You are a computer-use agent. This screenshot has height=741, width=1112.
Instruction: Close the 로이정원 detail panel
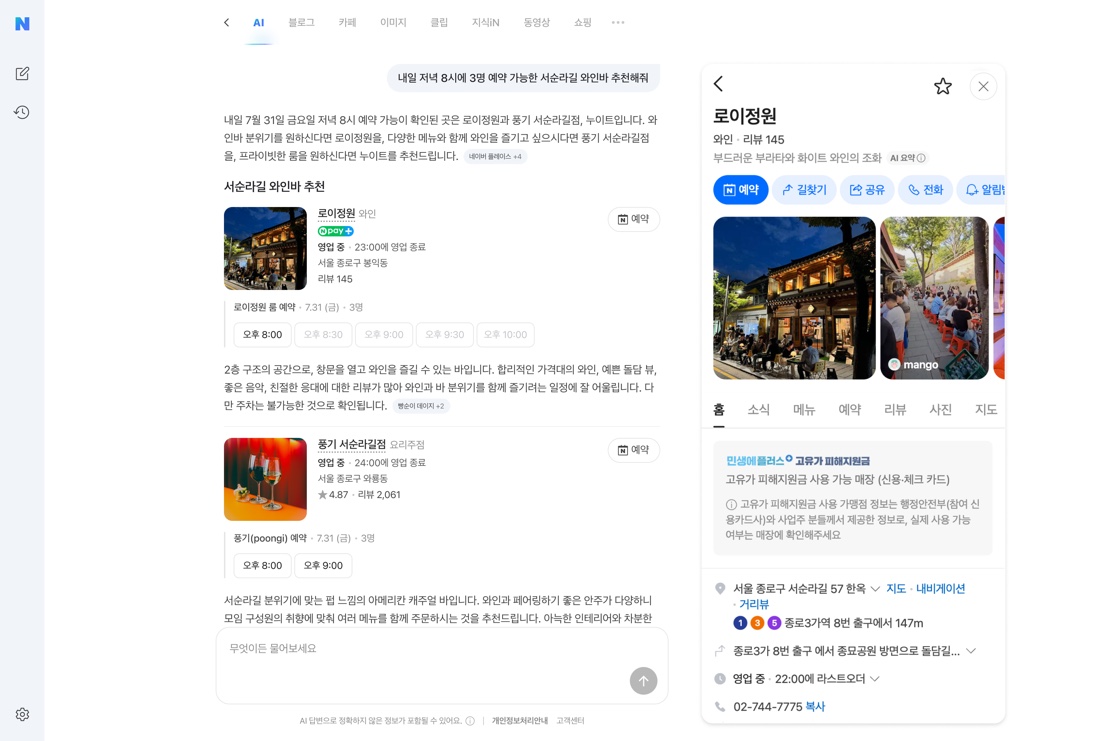pos(983,87)
